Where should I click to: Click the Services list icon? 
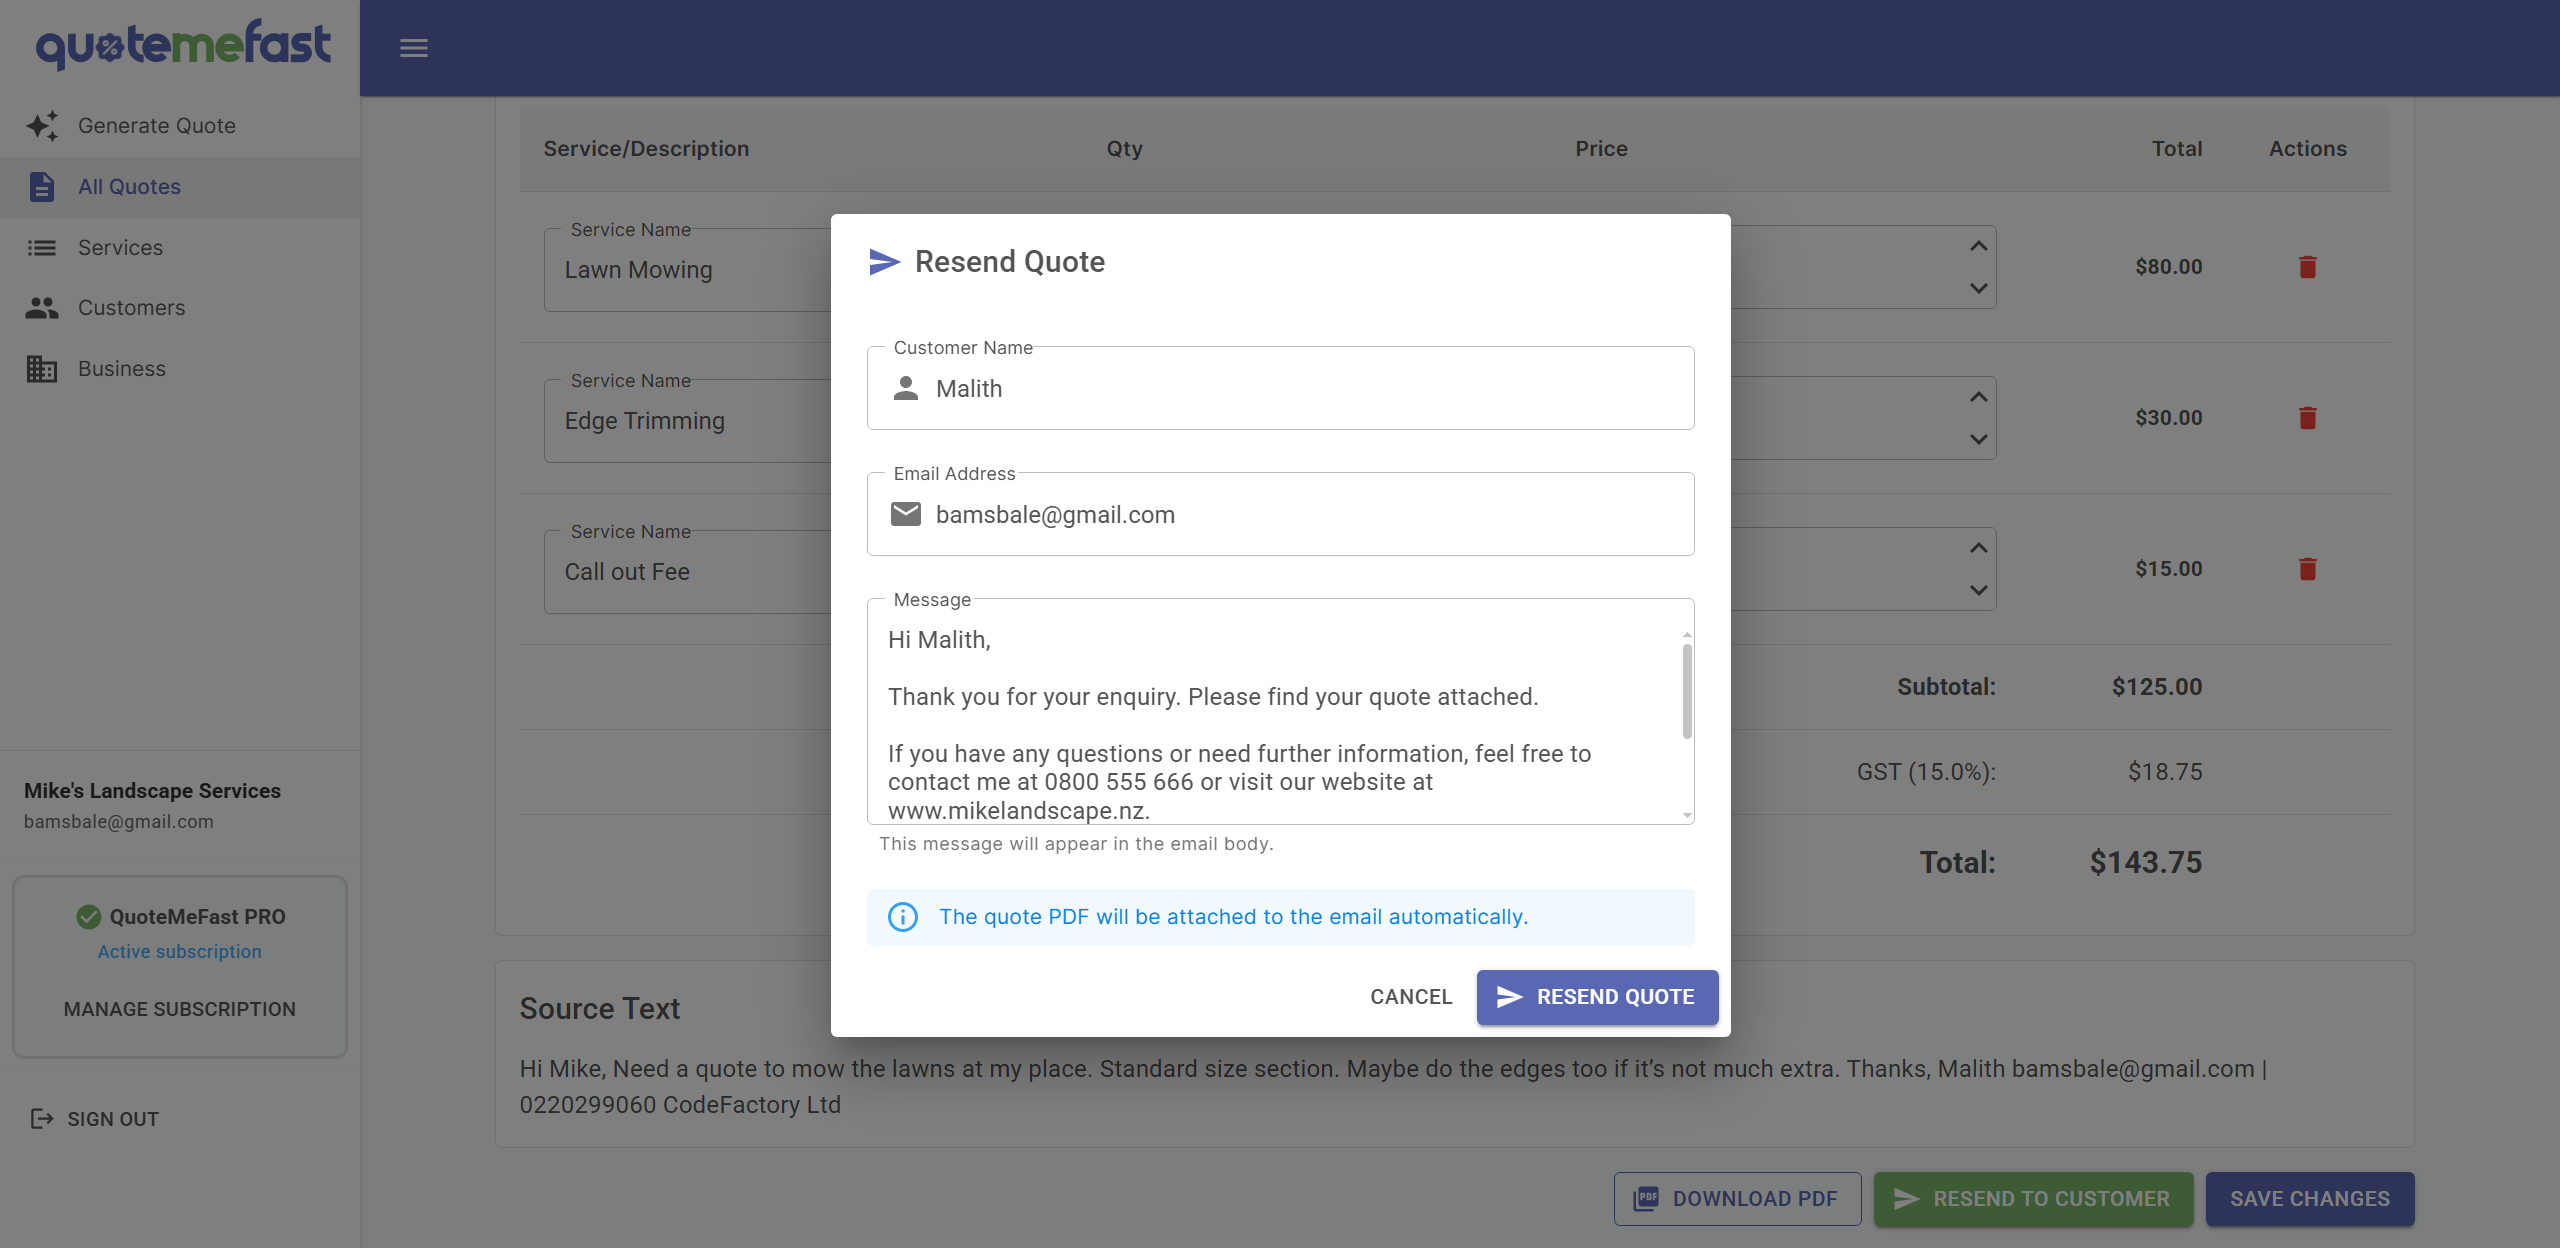point(42,248)
